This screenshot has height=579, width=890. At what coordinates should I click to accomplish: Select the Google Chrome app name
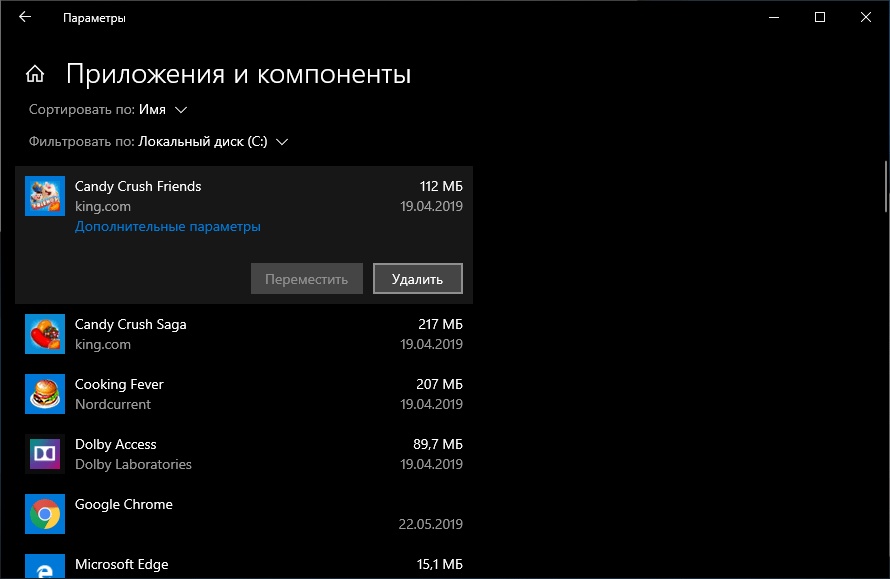pyautogui.click(x=124, y=504)
